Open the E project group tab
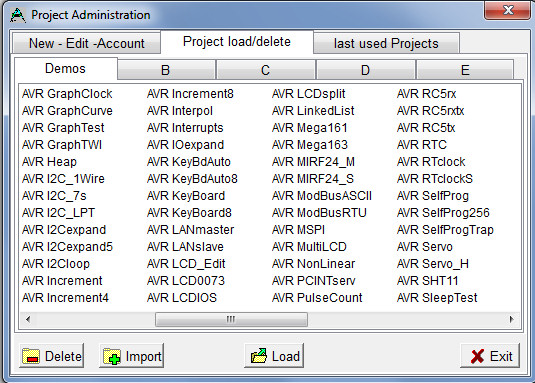Image resolution: width=535 pixels, height=383 pixels. click(465, 70)
